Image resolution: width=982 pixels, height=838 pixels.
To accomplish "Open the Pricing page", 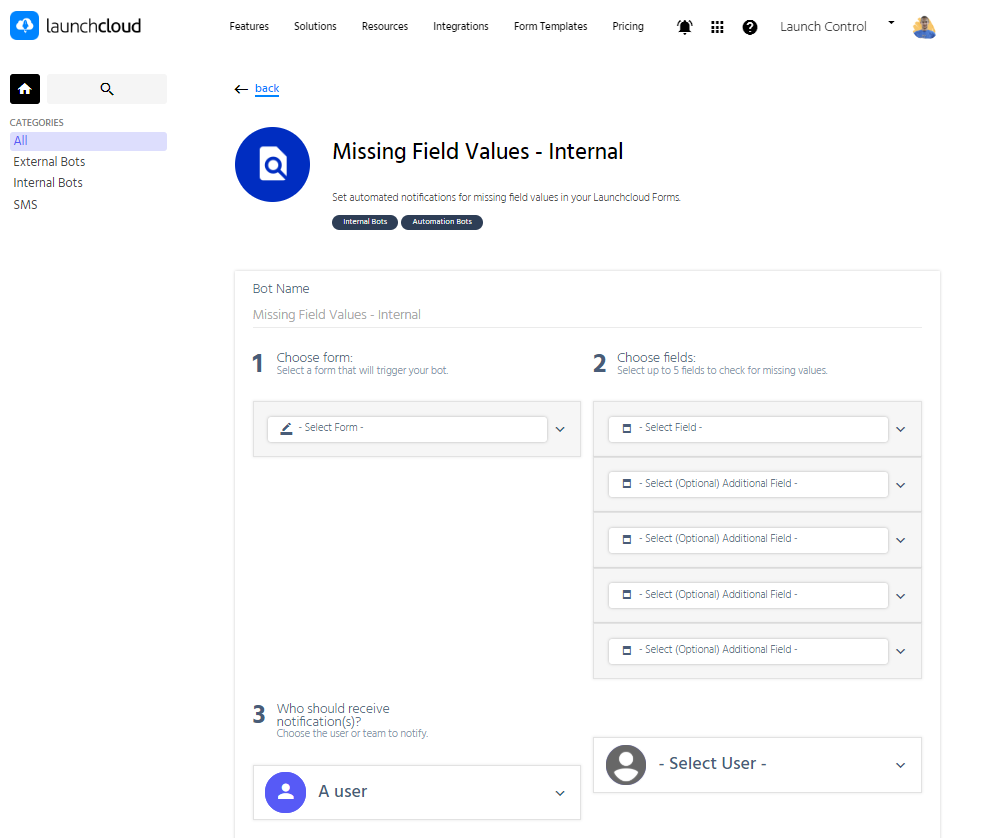I will [628, 26].
